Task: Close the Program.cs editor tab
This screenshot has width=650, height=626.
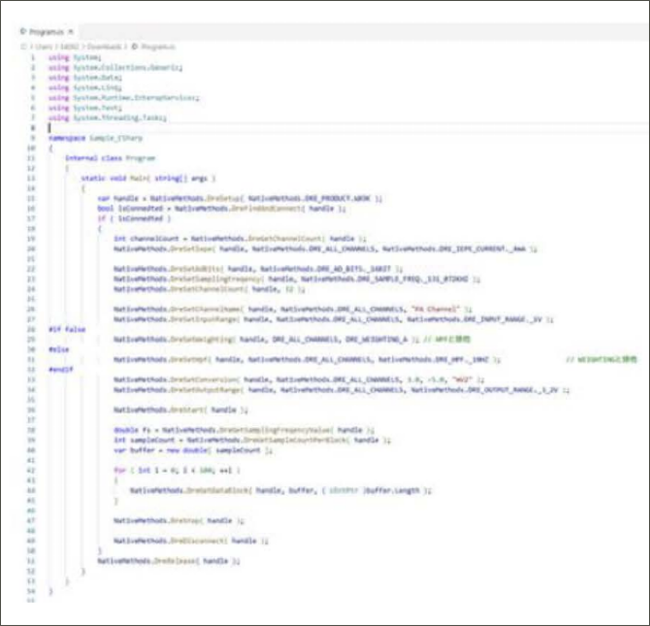Action: pos(72,32)
